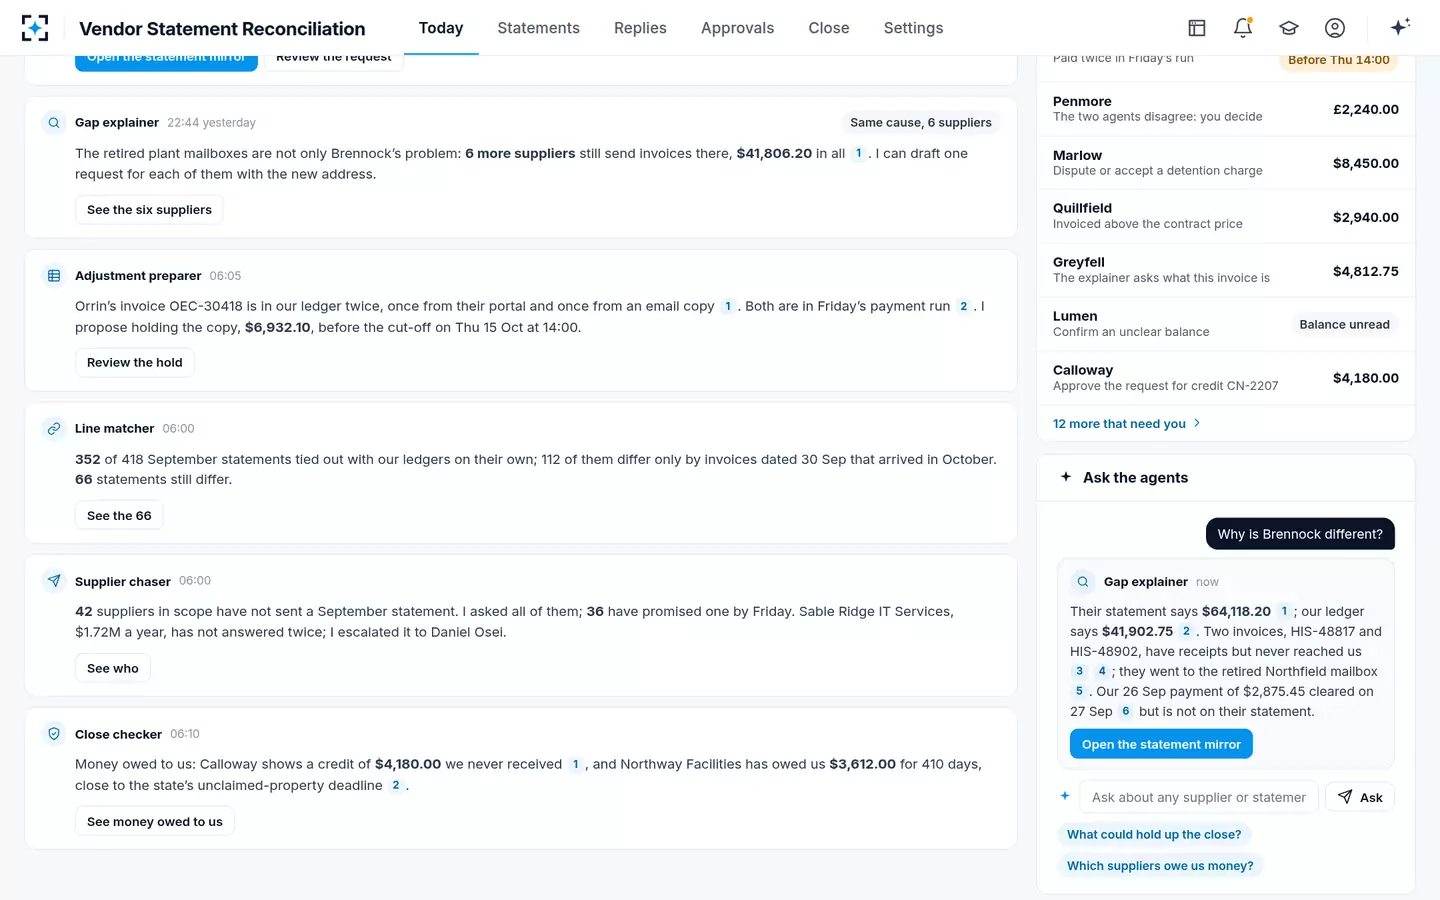Image resolution: width=1440 pixels, height=900 pixels.
Task: Expand the 12 more that need you chevron
Action: (x=1197, y=423)
